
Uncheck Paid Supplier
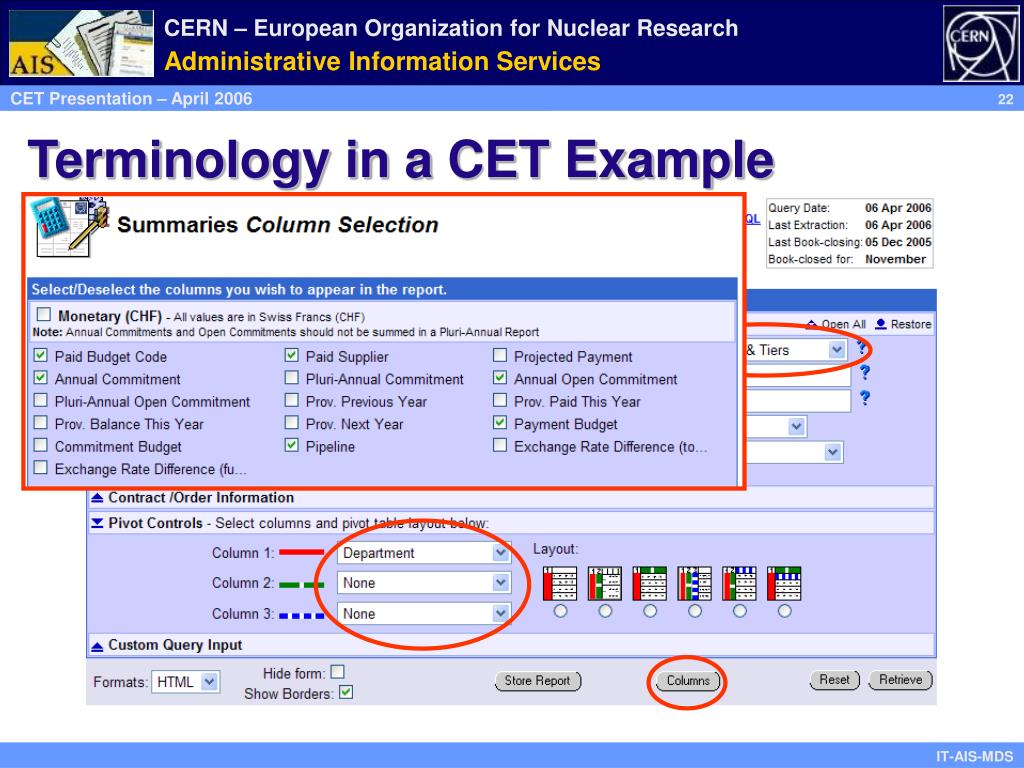(291, 355)
